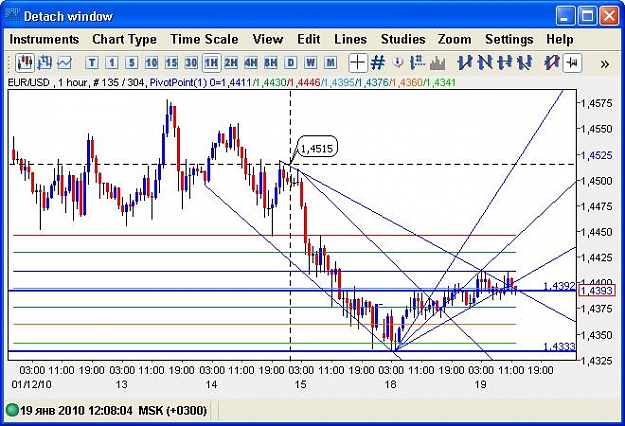The height and width of the screenshot is (426, 625).
Task: Select the bar chart type icon
Action: (x=45, y=63)
